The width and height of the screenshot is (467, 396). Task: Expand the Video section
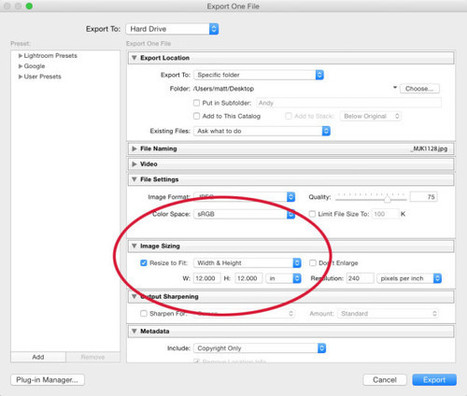pyautogui.click(x=134, y=164)
